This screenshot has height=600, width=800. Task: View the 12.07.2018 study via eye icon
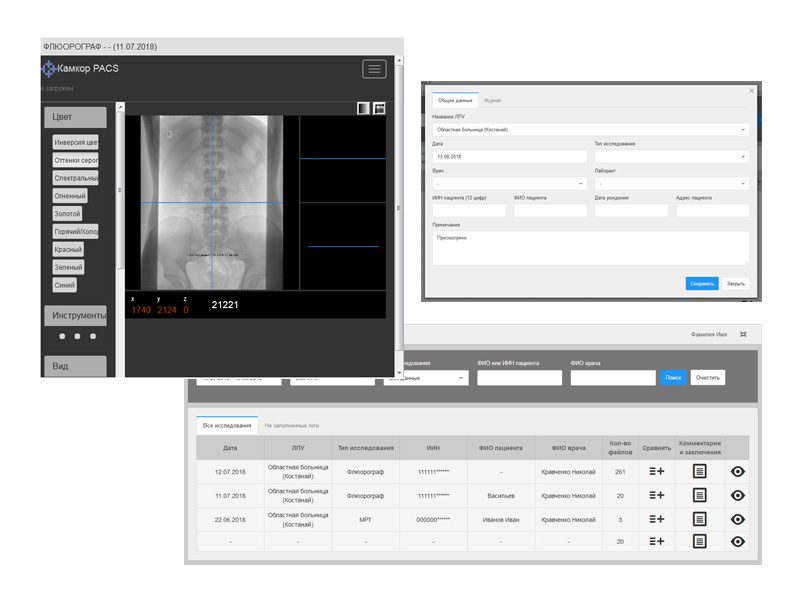pyautogui.click(x=738, y=470)
